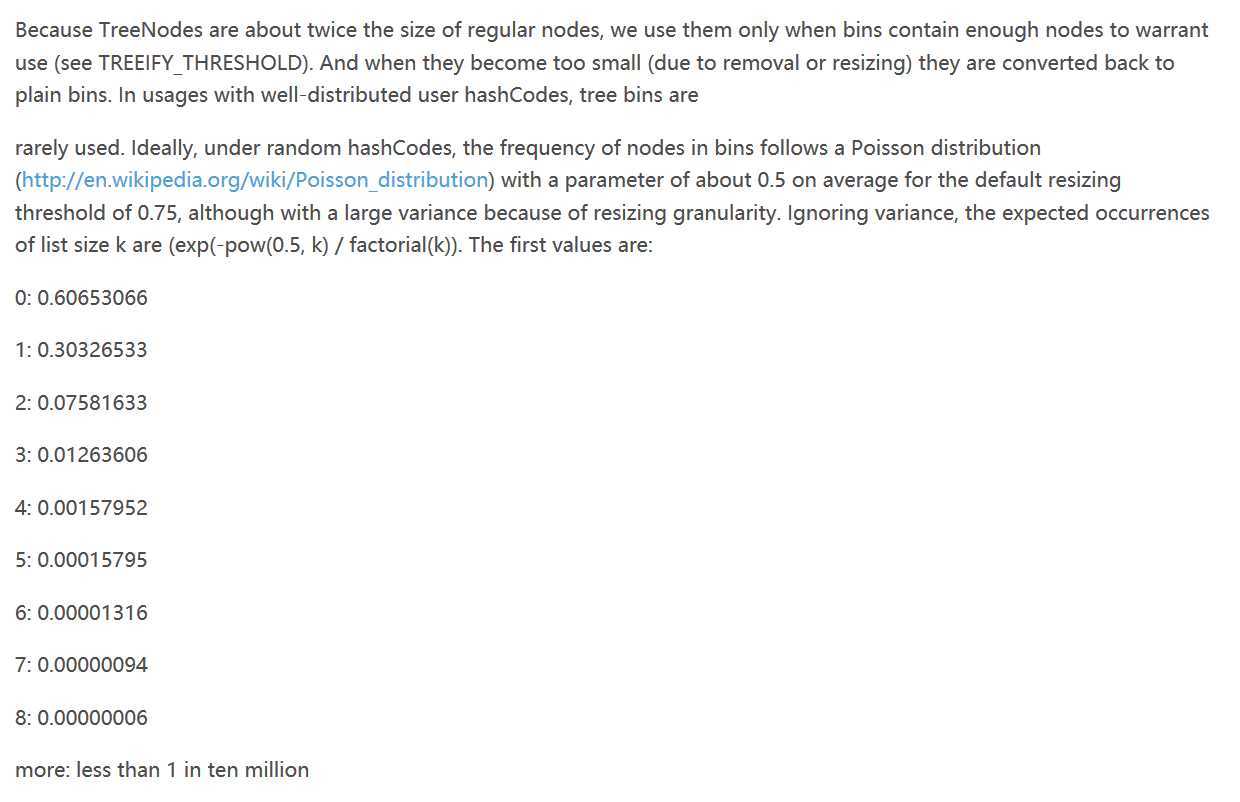Click the line "7: 0.00000094"
Screen dimensions: 1240x802
(81, 665)
